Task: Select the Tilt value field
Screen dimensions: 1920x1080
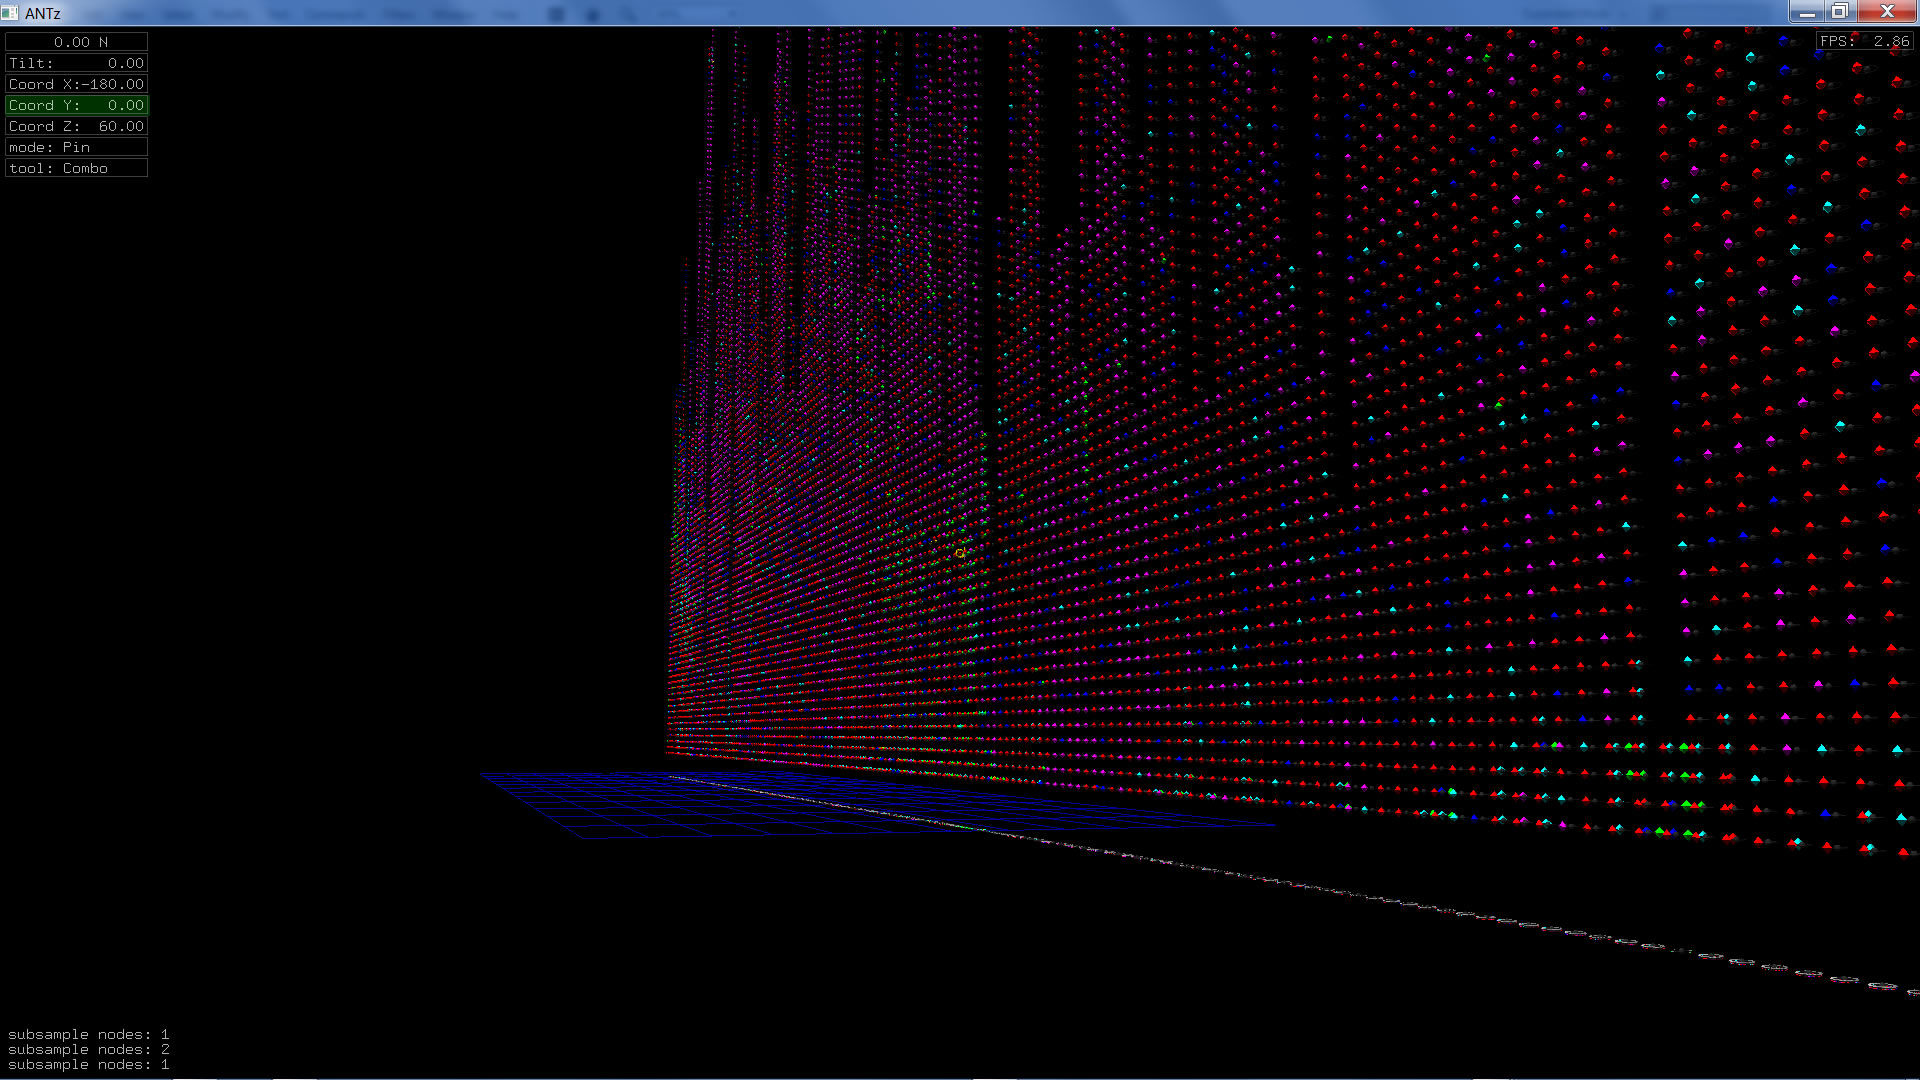Action: coord(77,63)
